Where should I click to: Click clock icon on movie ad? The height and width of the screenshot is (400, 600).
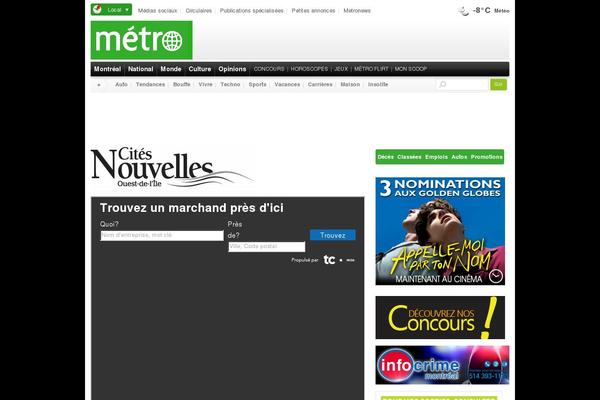pos(496,276)
